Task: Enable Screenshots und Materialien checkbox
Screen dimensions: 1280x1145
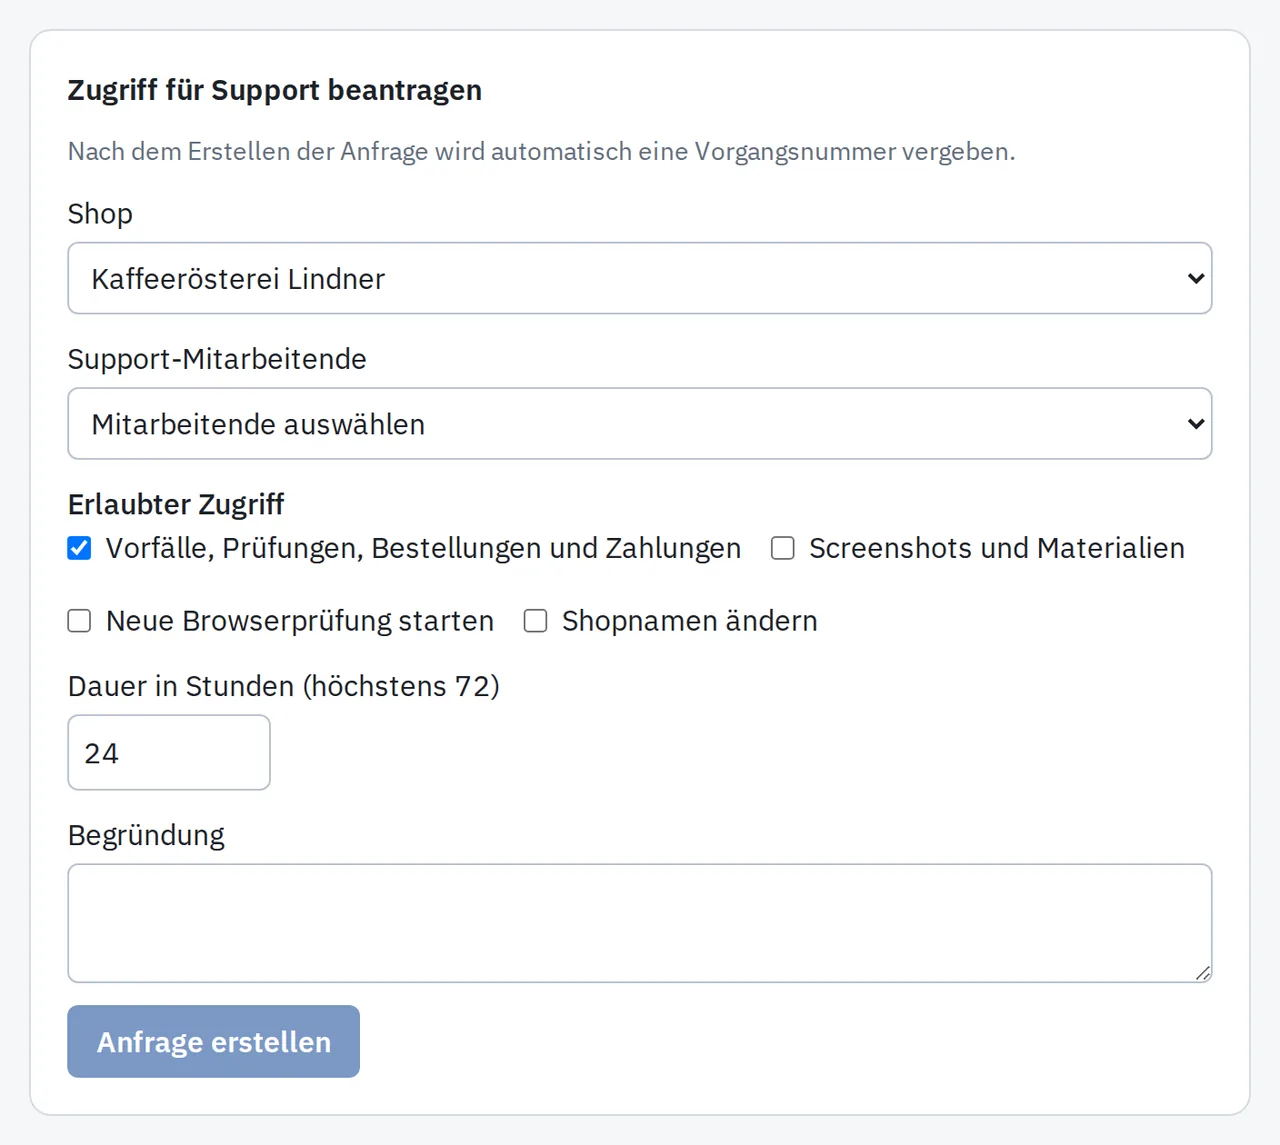Action: point(783,548)
